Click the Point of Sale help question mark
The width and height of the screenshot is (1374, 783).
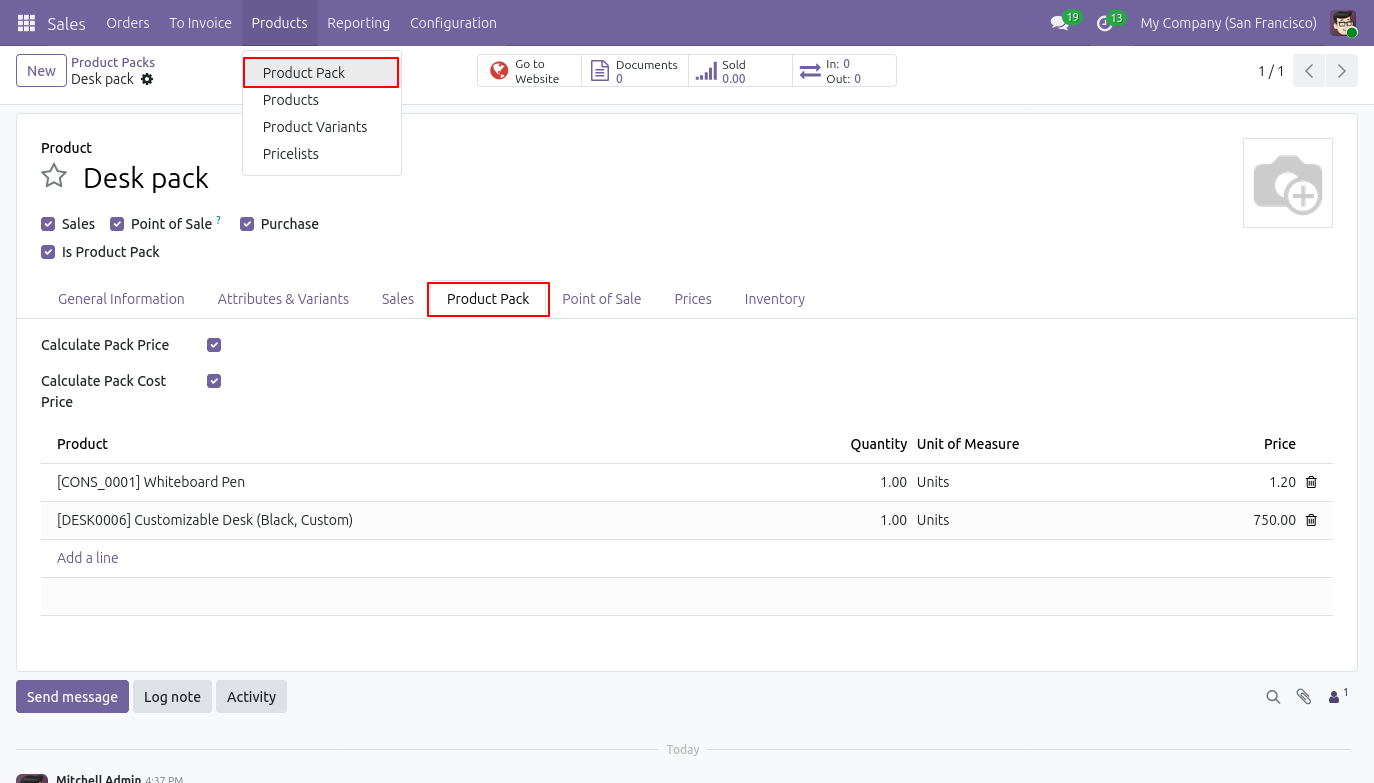point(218,219)
